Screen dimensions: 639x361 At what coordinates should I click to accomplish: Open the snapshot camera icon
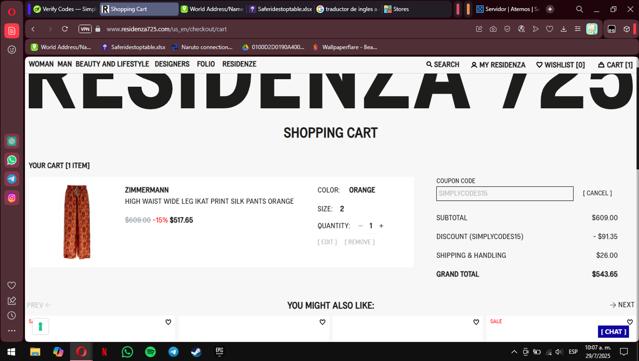[x=493, y=29]
